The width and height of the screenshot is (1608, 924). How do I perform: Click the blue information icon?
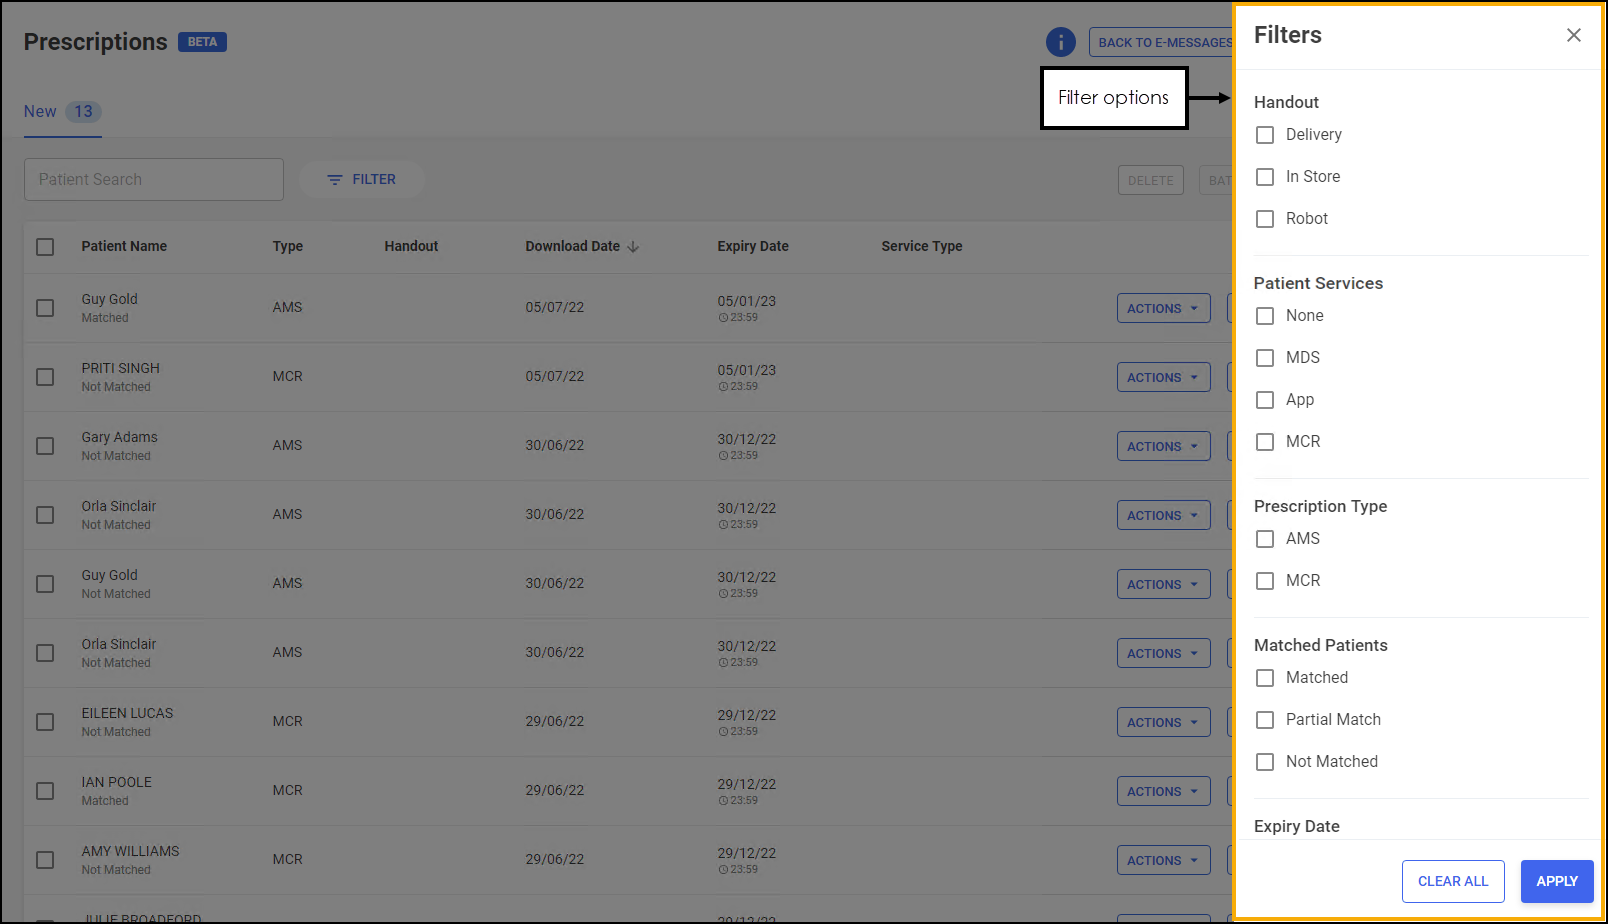(1060, 42)
